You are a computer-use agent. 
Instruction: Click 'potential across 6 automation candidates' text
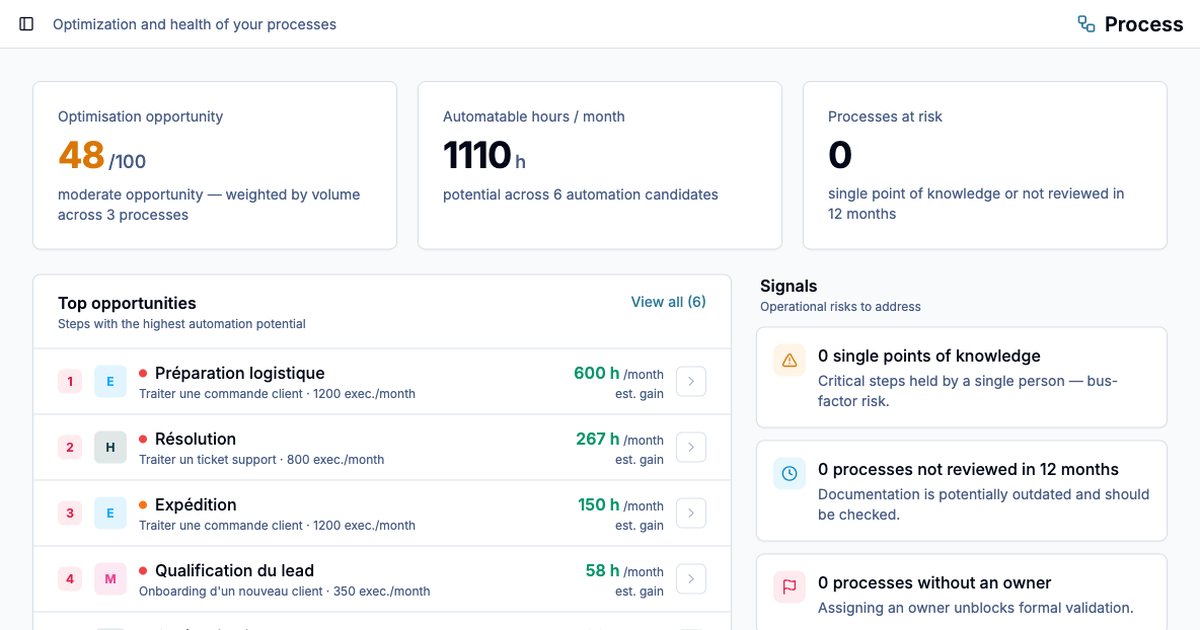581,195
